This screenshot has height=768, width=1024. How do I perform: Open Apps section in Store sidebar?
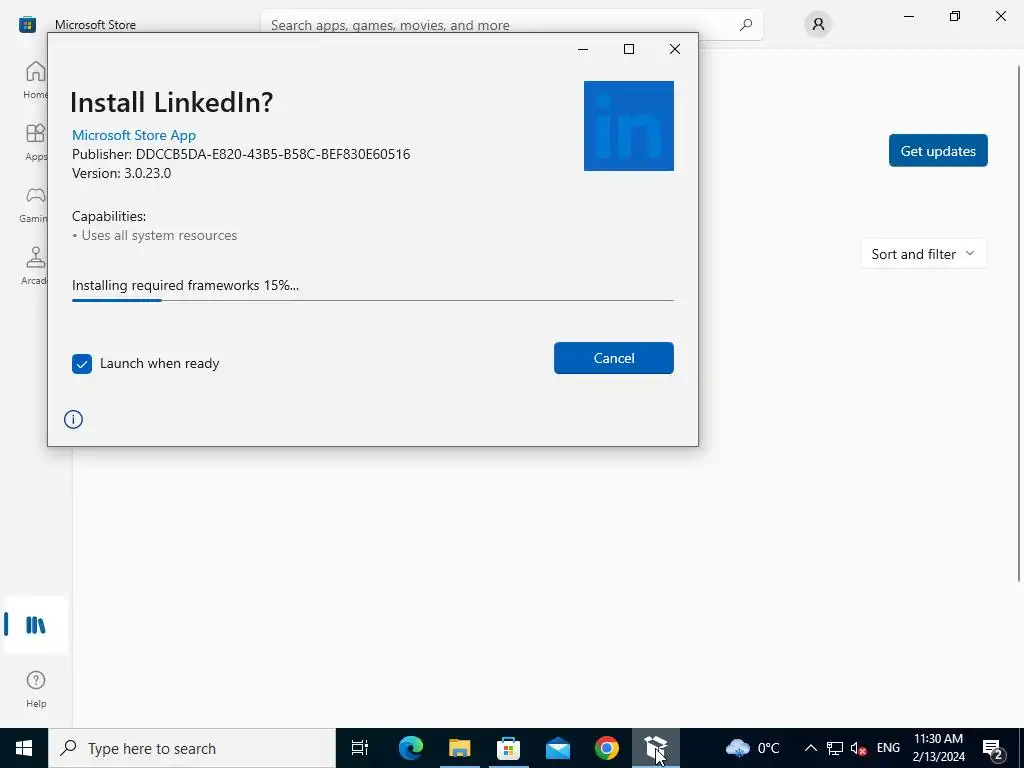35,142
